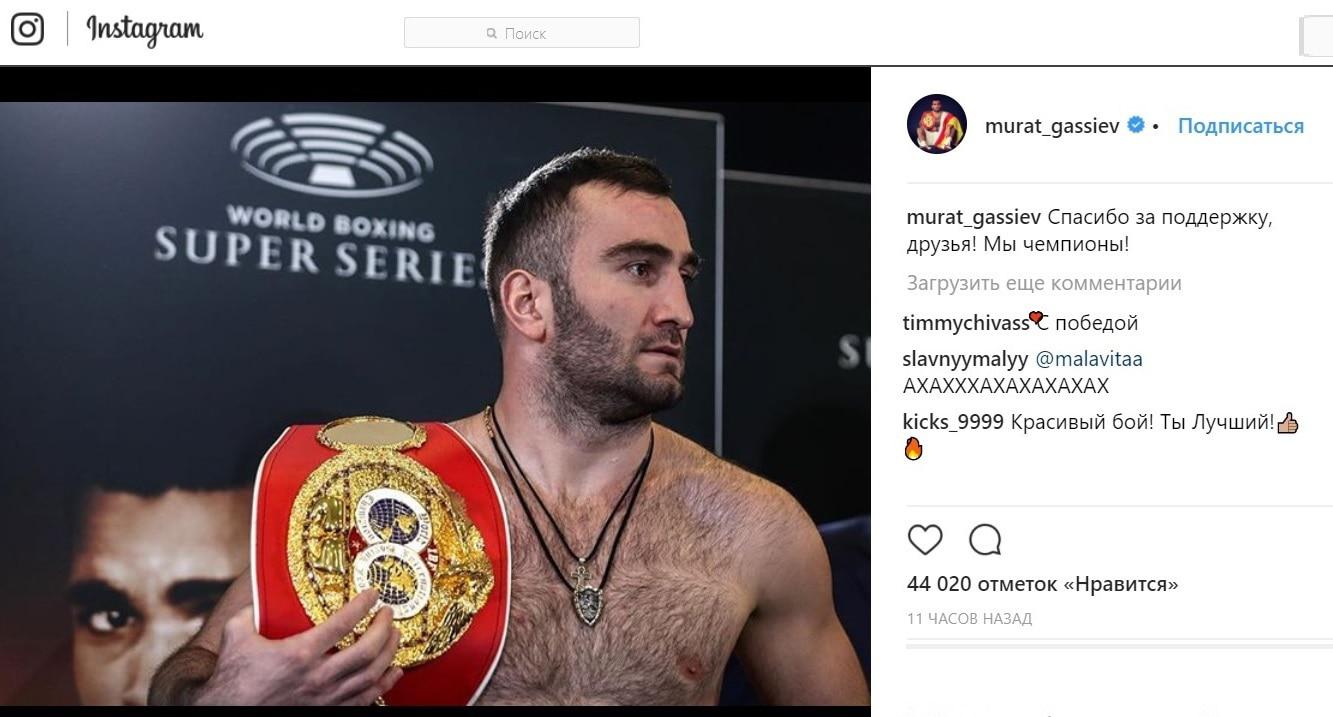The height and width of the screenshot is (717, 1333).
Task: Open murat_gassiev name in caption
Action: click(x=974, y=218)
